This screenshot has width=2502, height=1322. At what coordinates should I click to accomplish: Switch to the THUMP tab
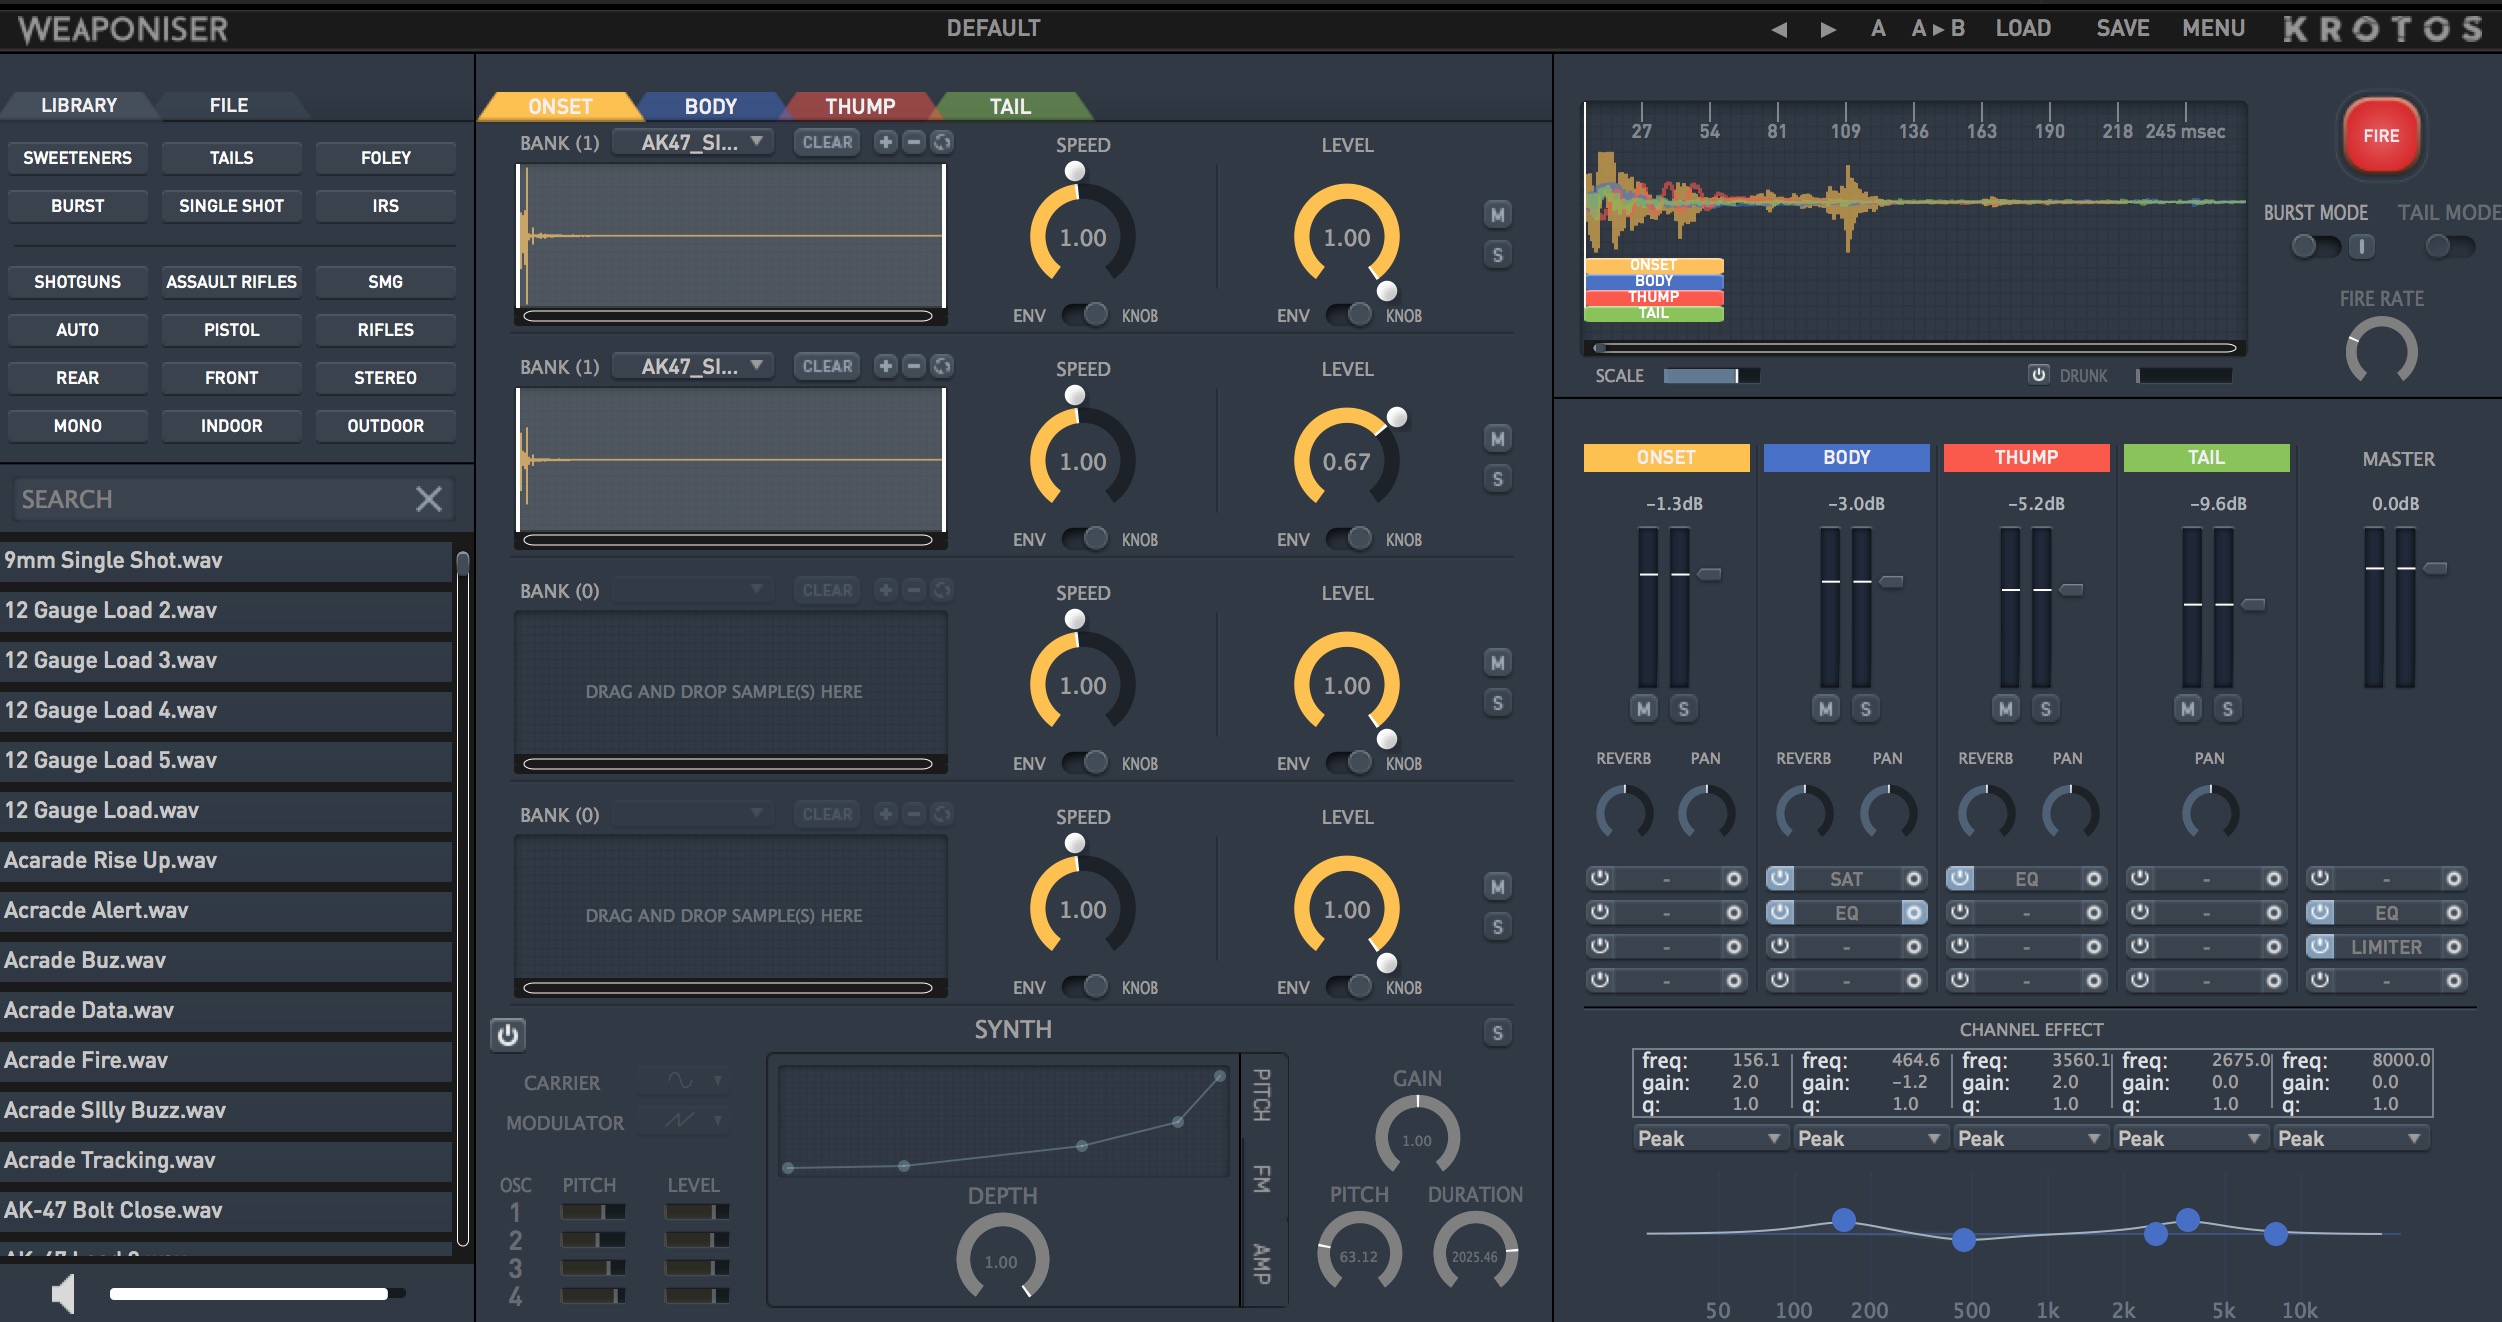(x=860, y=106)
